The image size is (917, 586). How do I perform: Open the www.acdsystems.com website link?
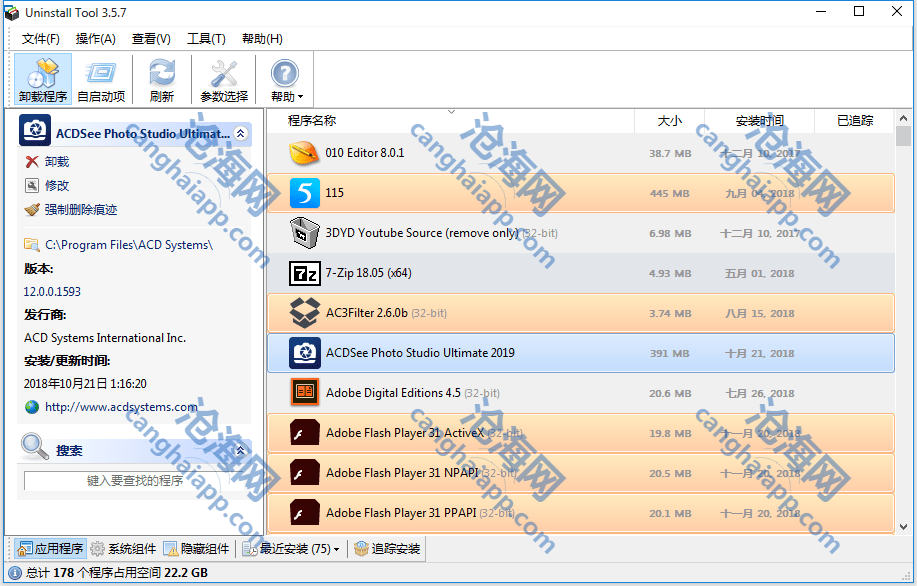click(120, 407)
